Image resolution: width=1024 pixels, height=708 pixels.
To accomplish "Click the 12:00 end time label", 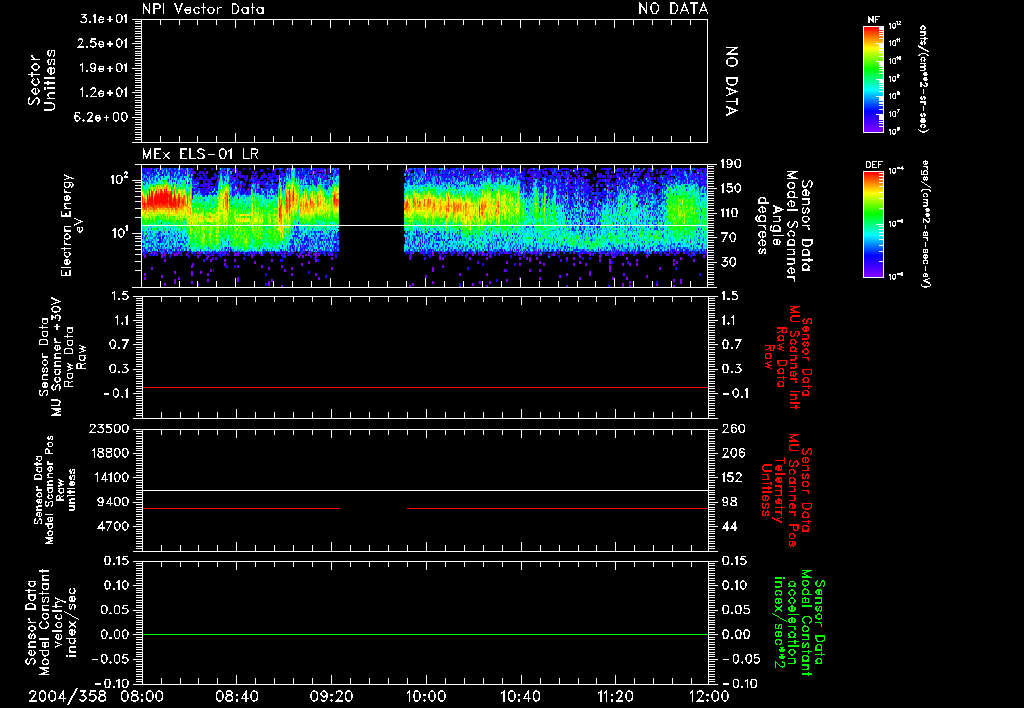I will tap(709, 695).
